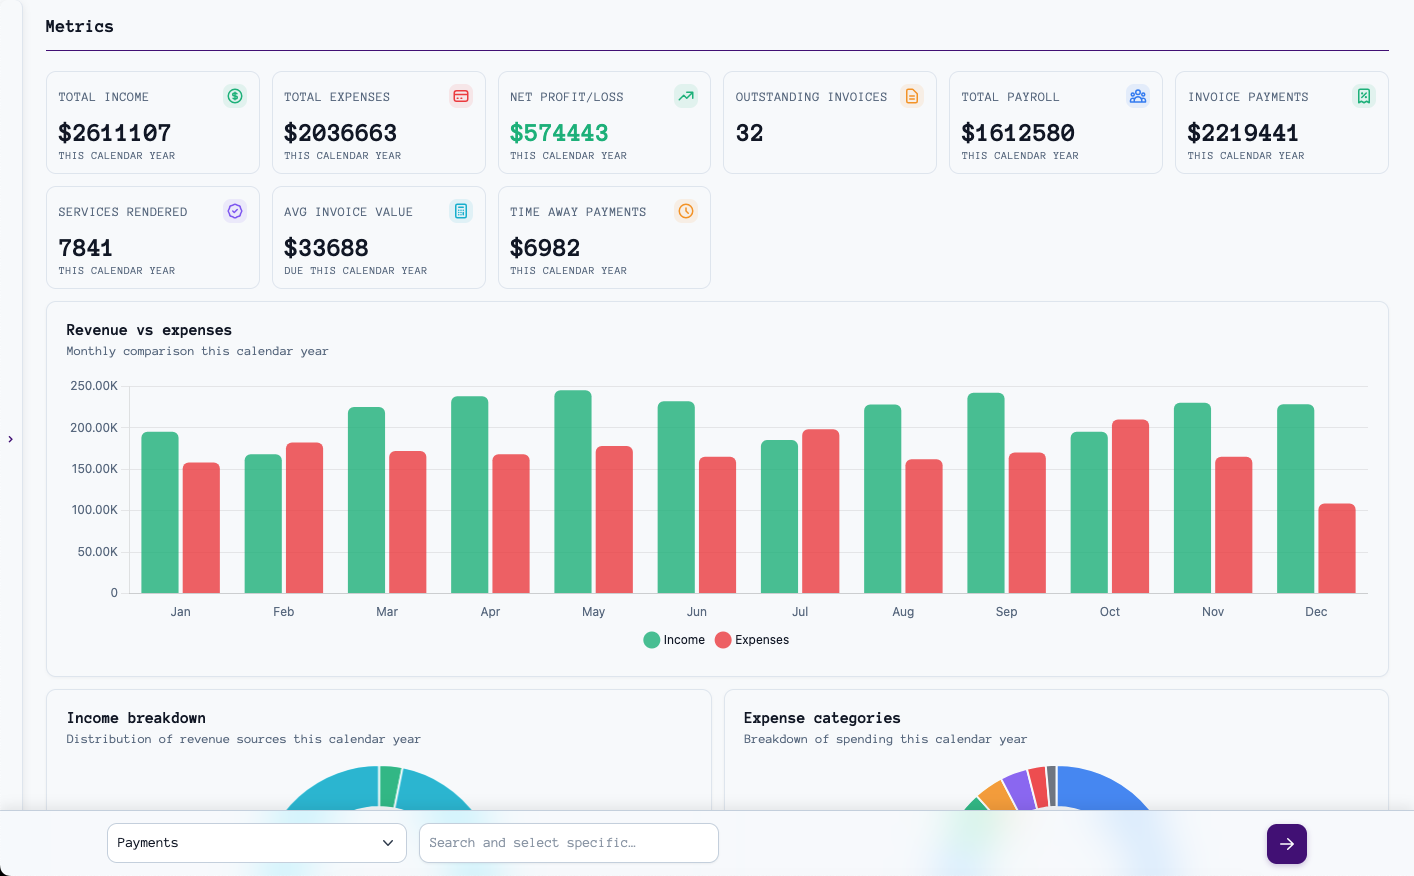Click the invoice icon on Outstanding Invoices card

(912, 96)
